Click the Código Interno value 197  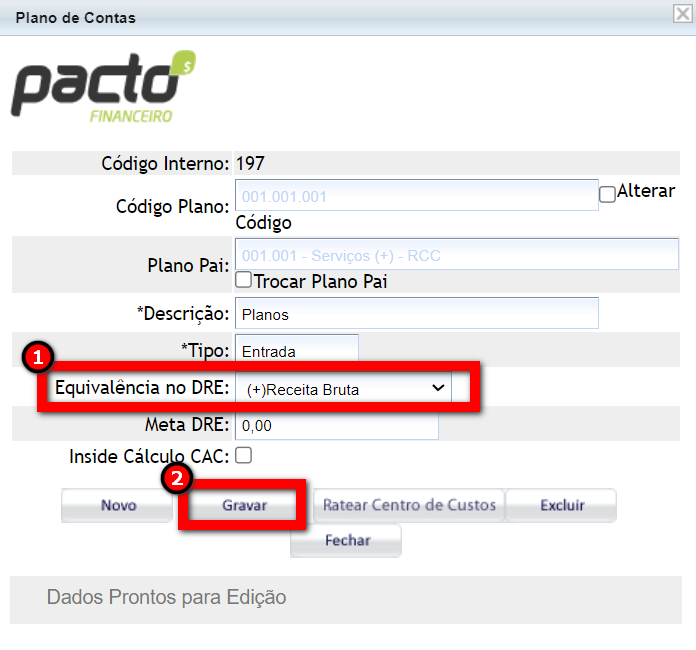click(250, 163)
